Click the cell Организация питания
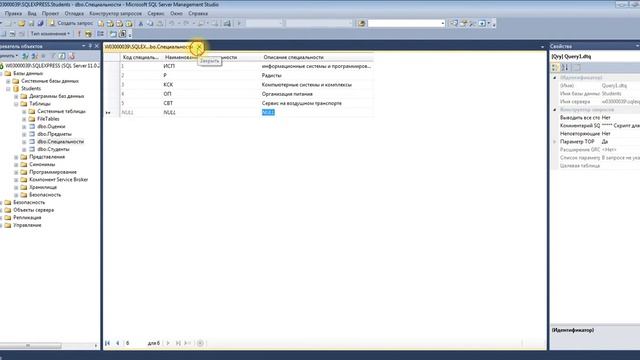The image size is (640, 360). [x=317, y=94]
